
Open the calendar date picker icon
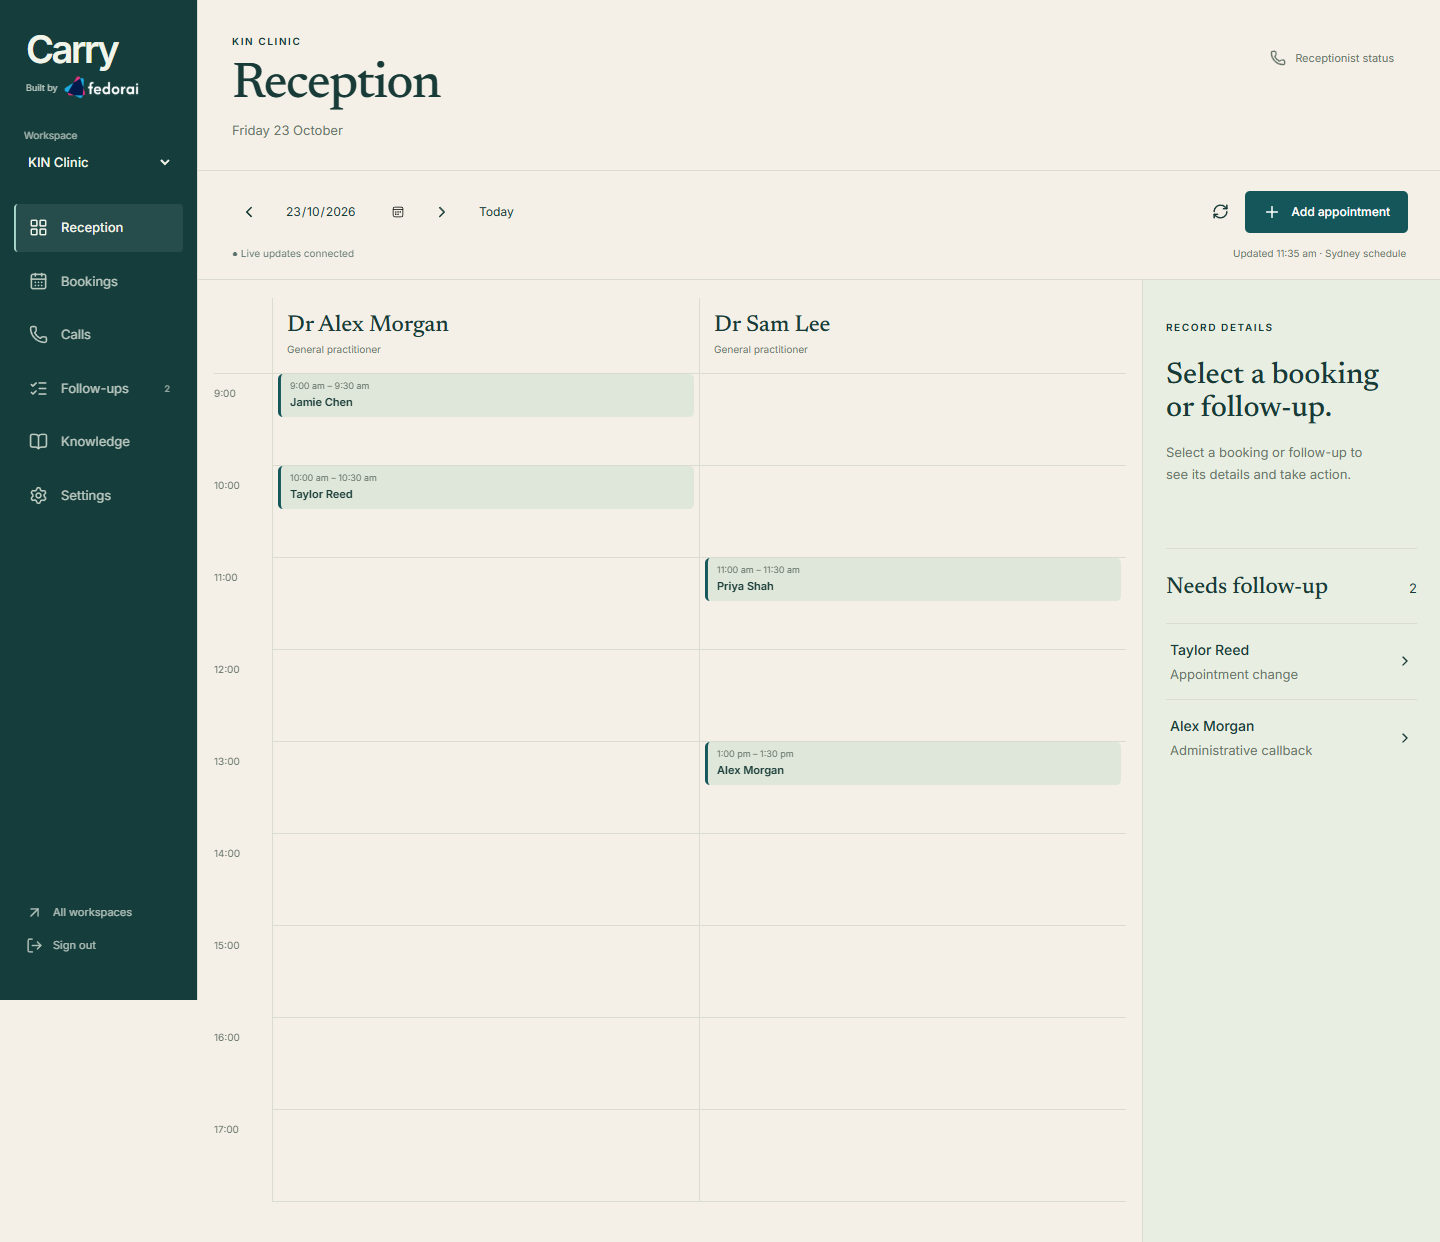coord(398,212)
